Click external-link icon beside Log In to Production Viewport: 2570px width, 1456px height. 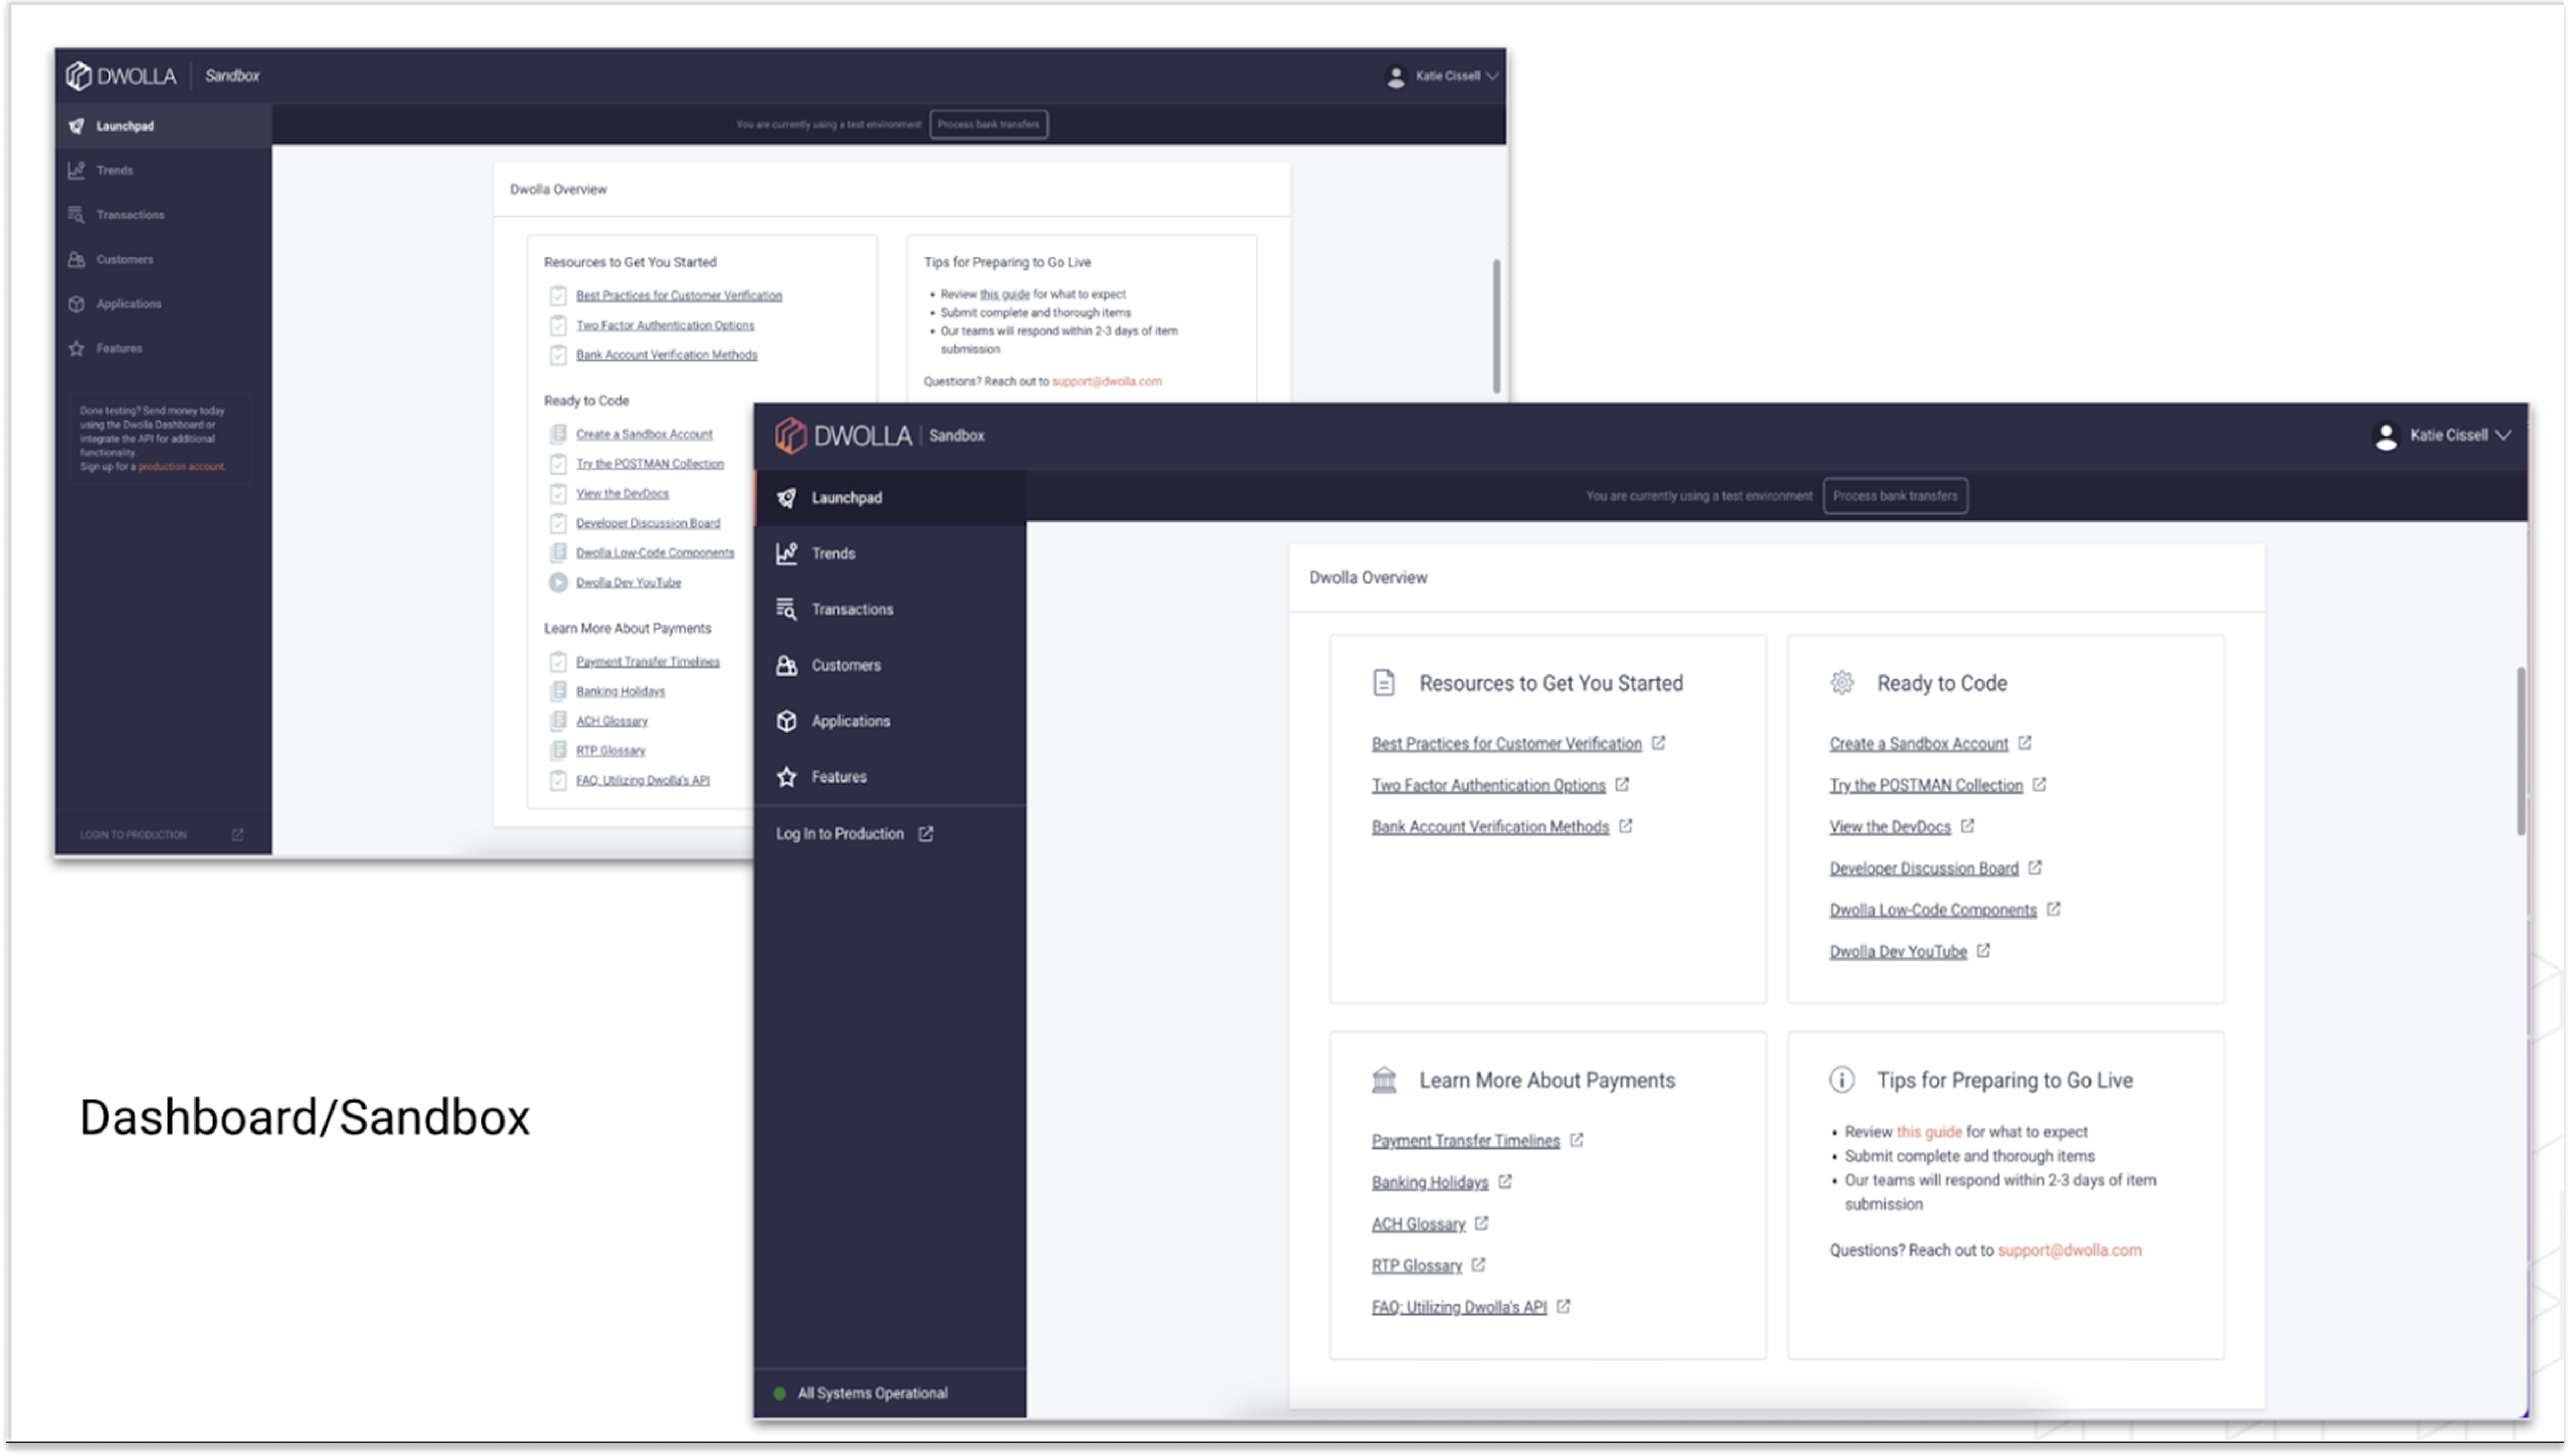[x=926, y=834]
